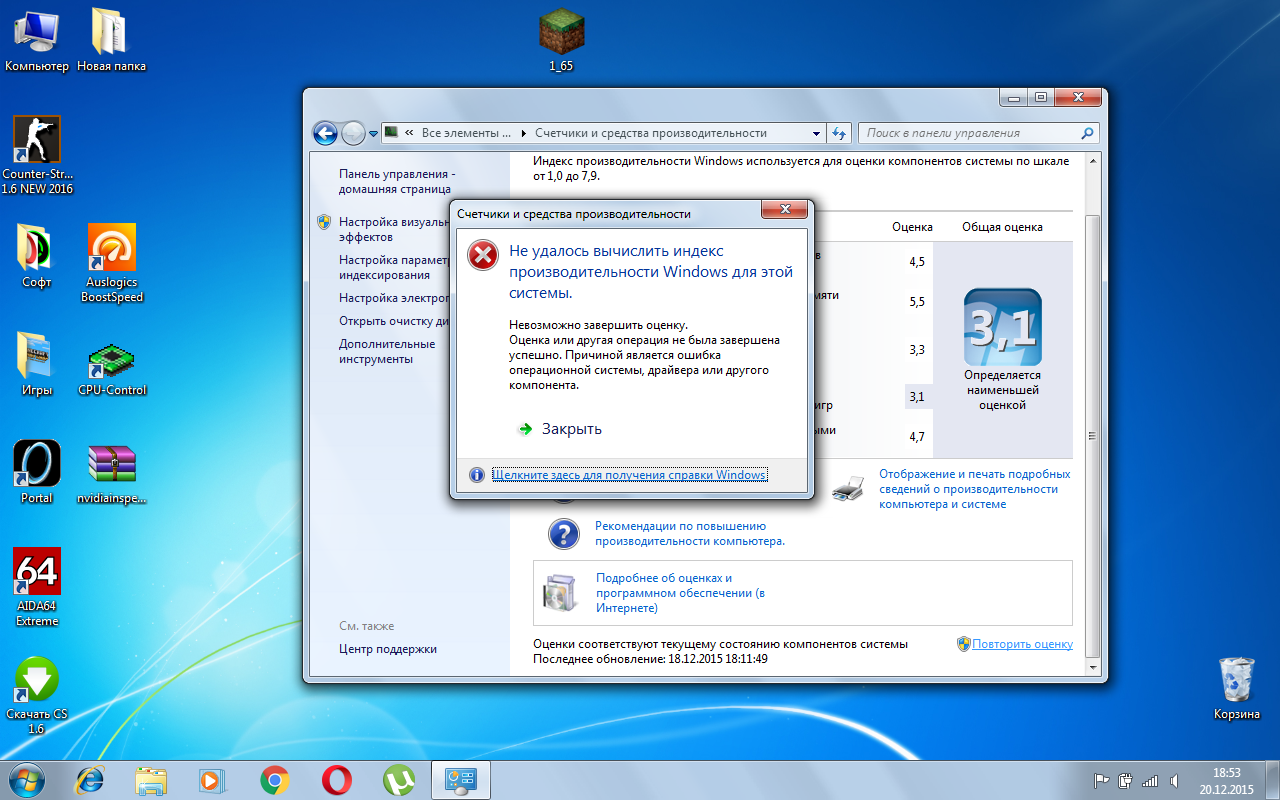Expand recent pages dropdown next to navigation arrows

point(373,133)
